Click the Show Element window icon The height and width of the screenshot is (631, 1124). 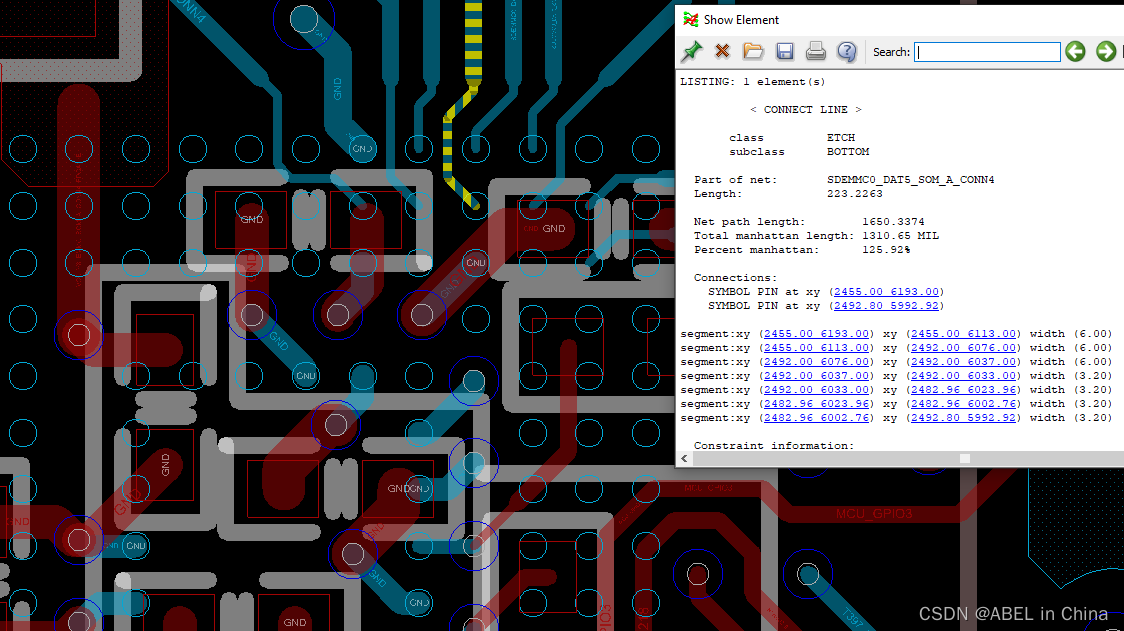tap(690, 19)
